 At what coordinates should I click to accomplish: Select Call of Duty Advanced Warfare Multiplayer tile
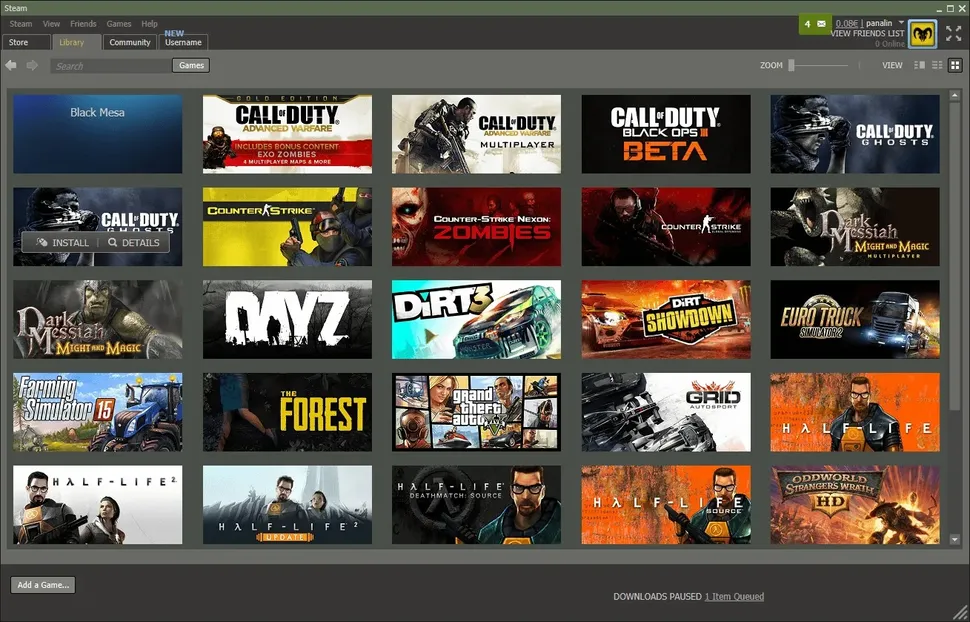476,134
